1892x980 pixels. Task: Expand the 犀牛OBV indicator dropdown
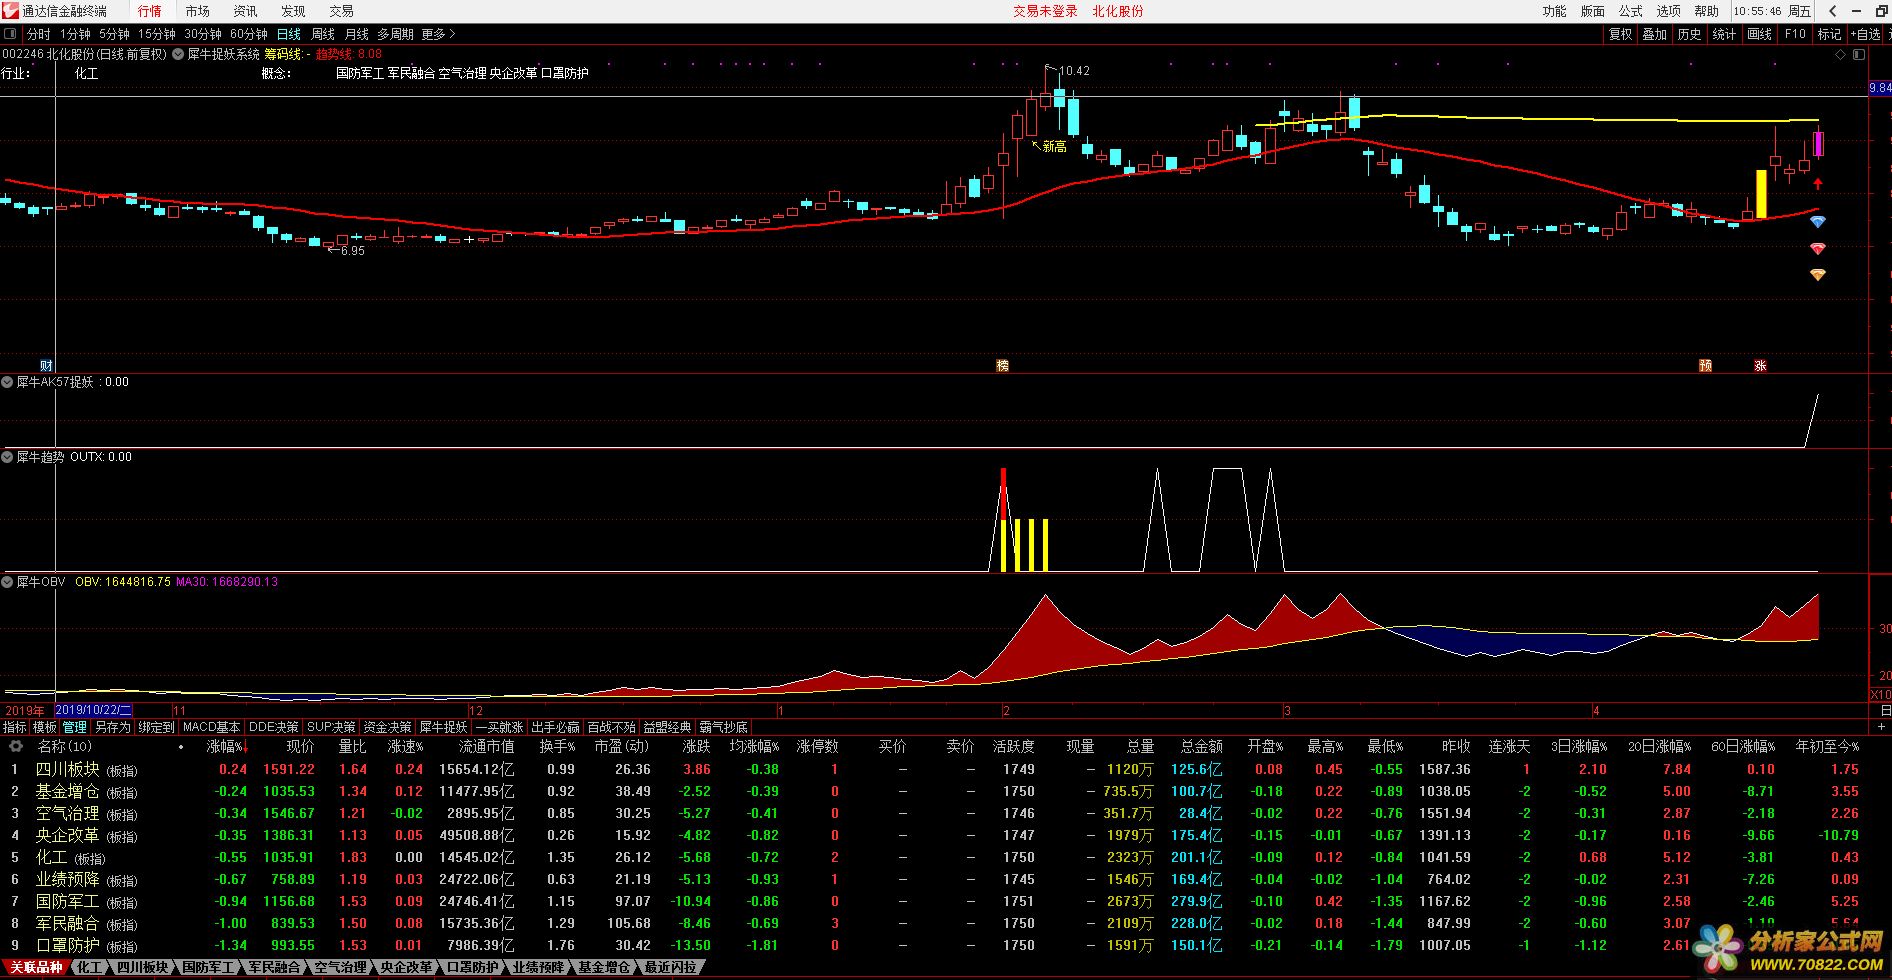(x=8, y=582)
